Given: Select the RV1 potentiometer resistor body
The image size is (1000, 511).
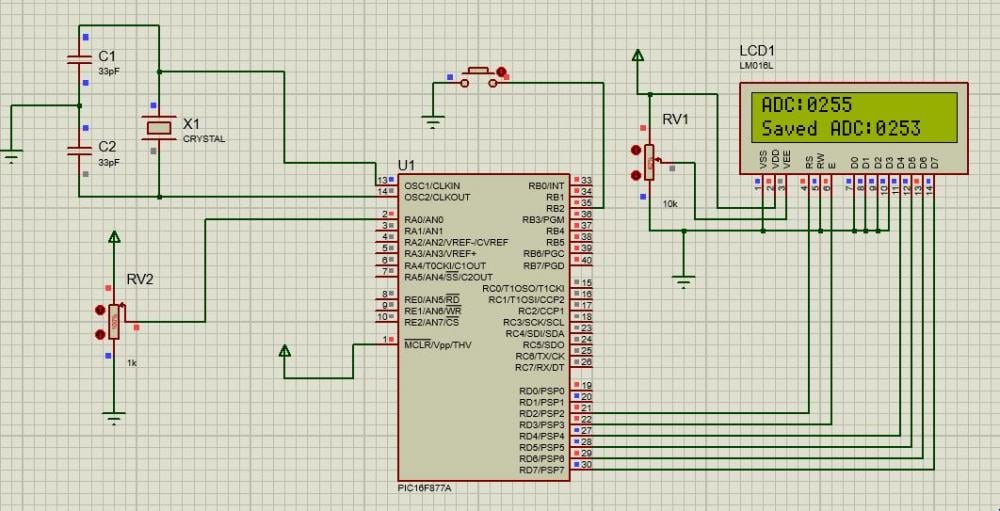Looking at the screenshot, I should (x=650, y=162).
